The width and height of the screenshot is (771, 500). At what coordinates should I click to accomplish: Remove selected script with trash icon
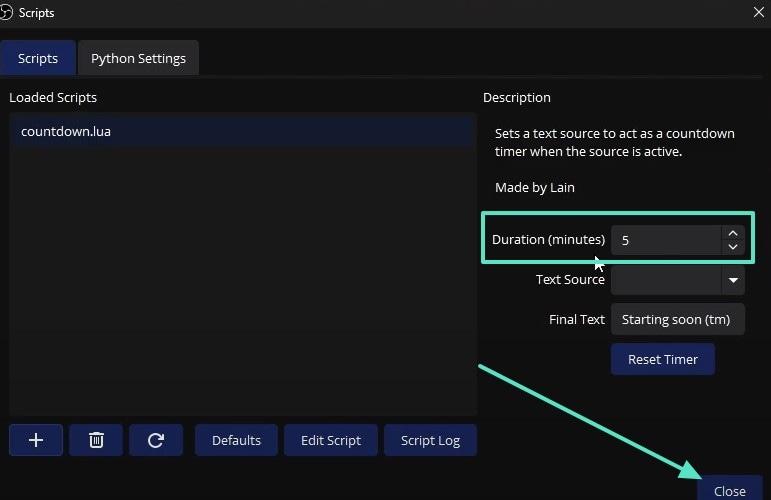click(96, 440)
